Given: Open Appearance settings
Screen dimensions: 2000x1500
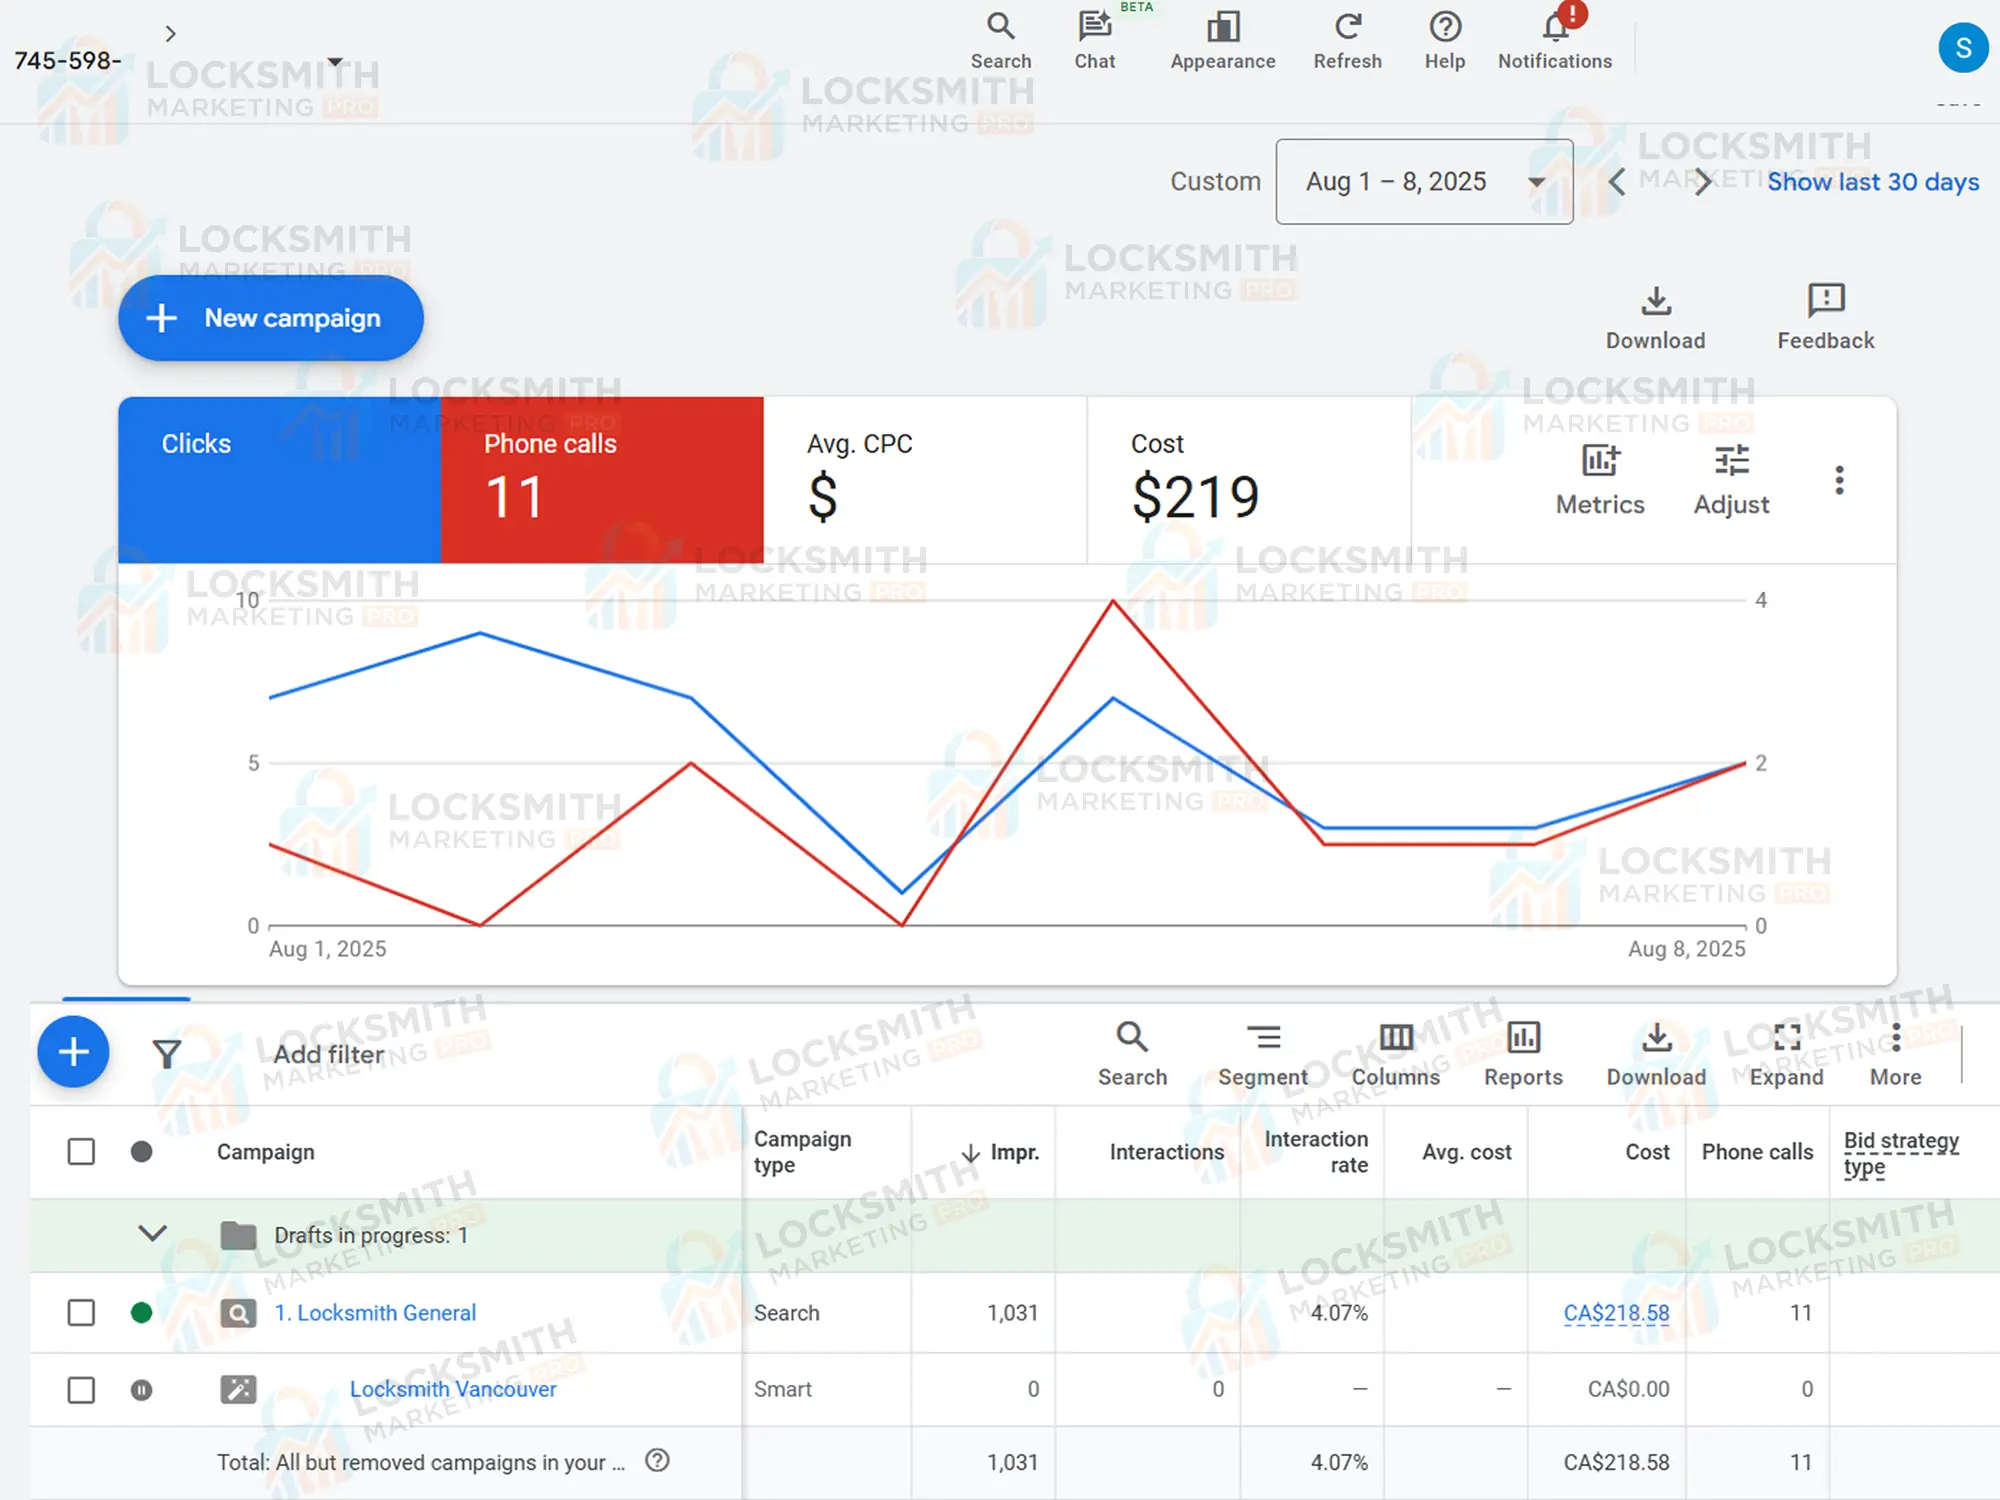Looking at the screenshot, I should tap(1221, 40).
